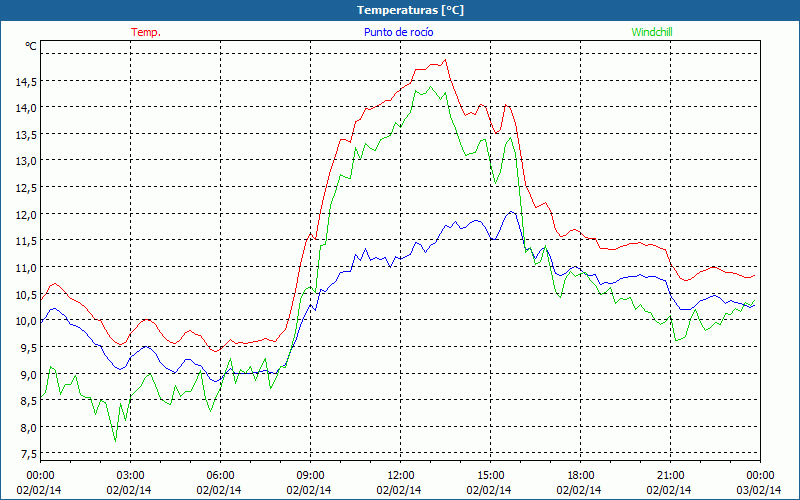Click the 9,0 y-axis value
The width and height of the screenshot is (800, 500).
coord(29,374)
